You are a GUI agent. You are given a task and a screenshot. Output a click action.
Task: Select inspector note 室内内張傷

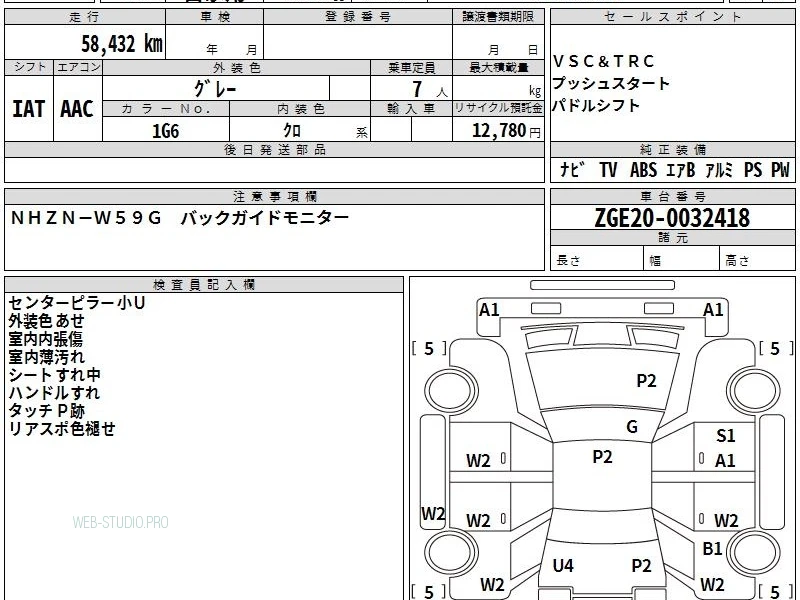(x=45, y=339)
